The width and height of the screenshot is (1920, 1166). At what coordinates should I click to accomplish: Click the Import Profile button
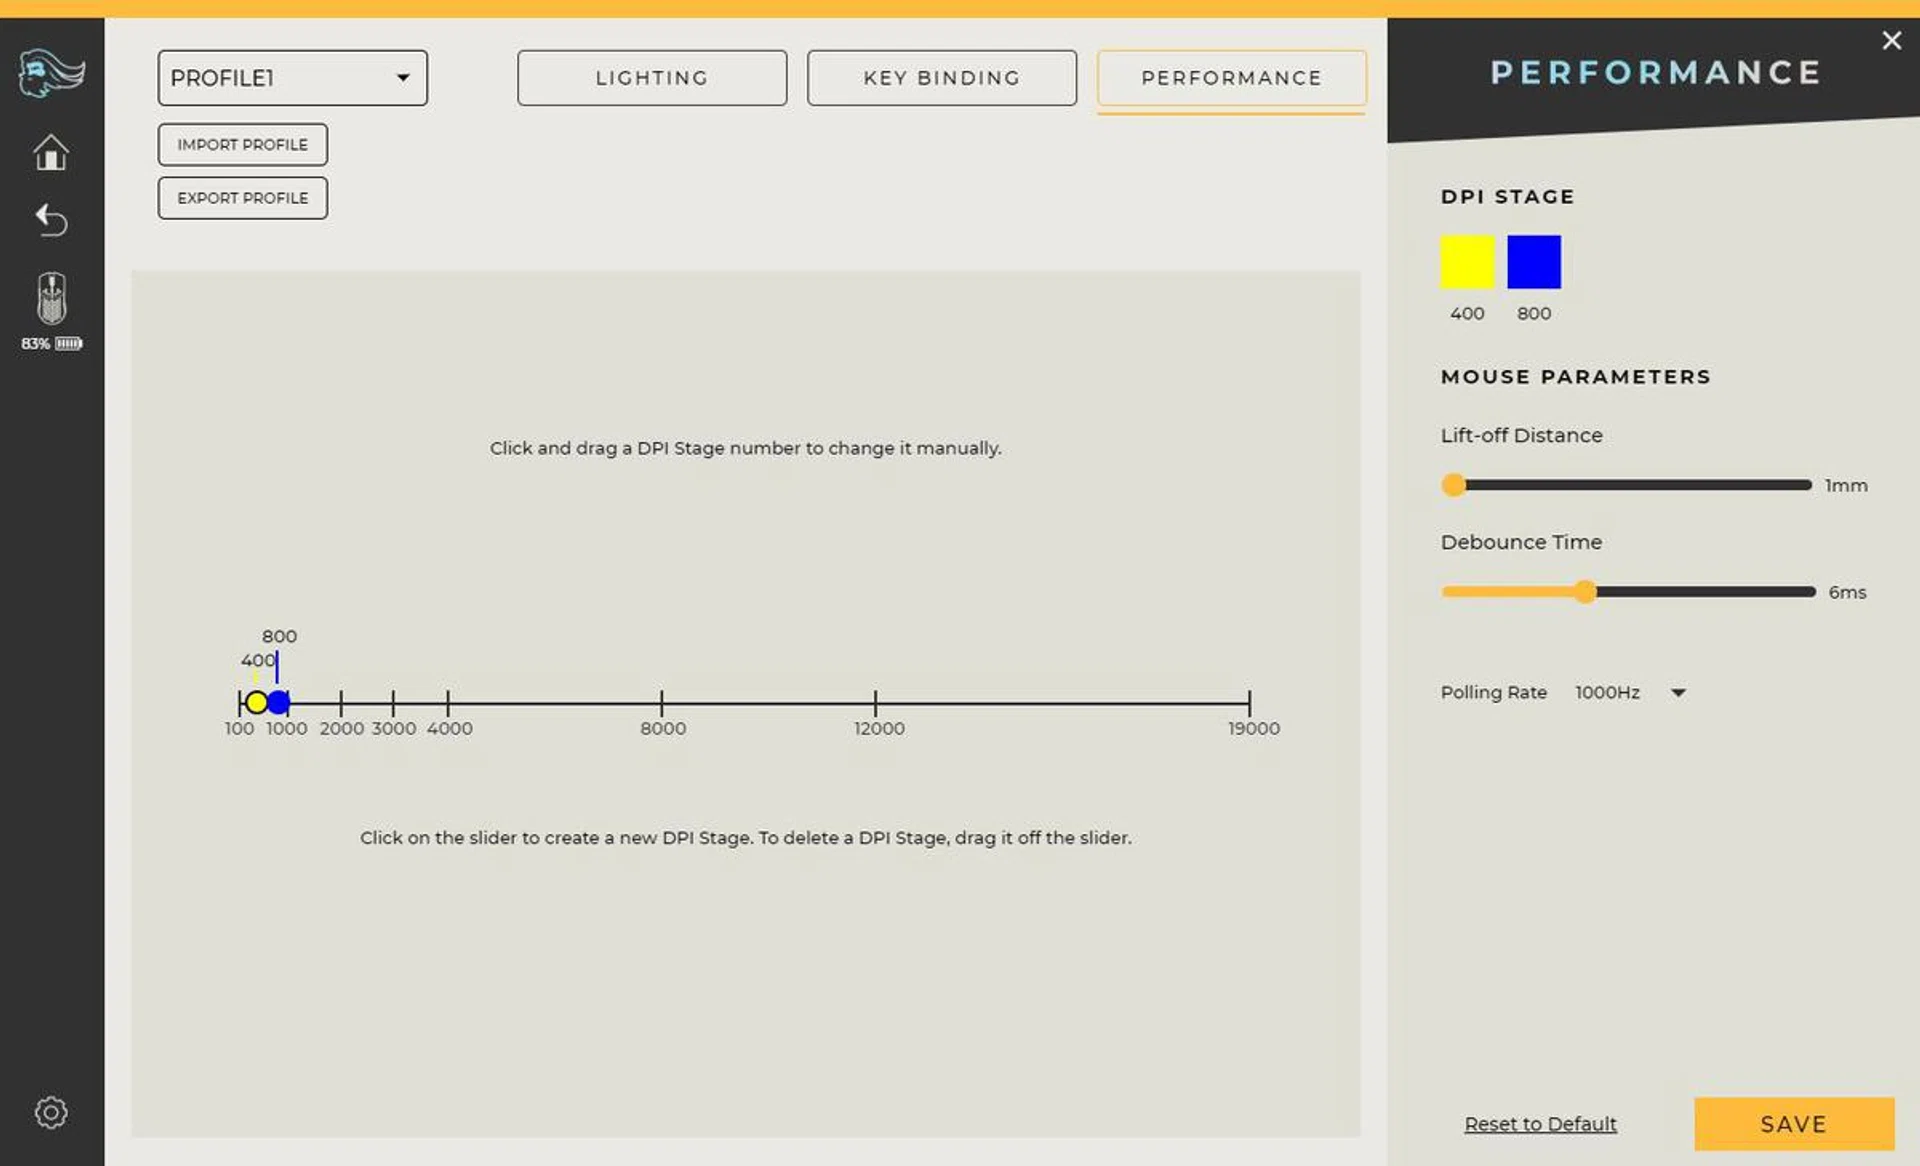242,145
